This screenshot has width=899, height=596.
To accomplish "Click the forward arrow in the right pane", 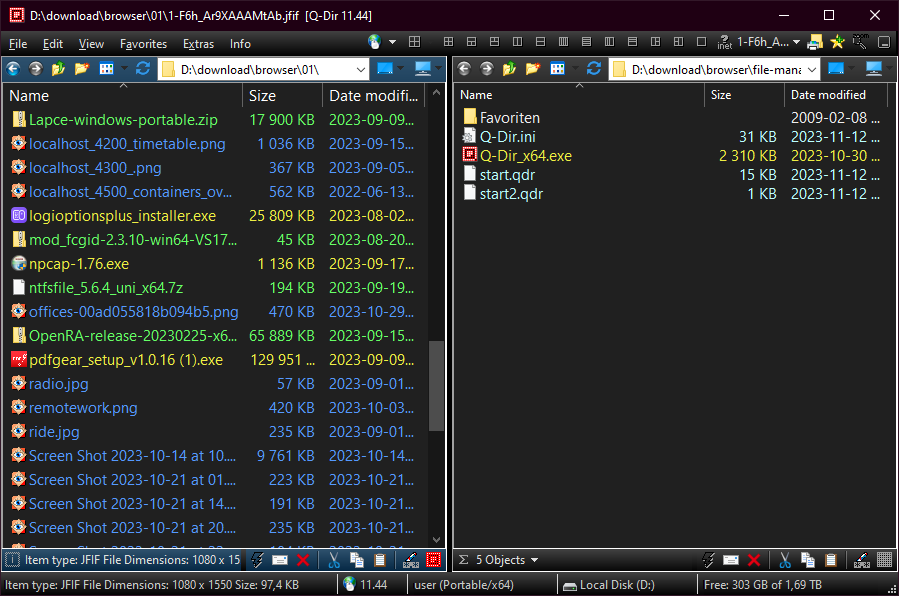I will pos(486,69).
